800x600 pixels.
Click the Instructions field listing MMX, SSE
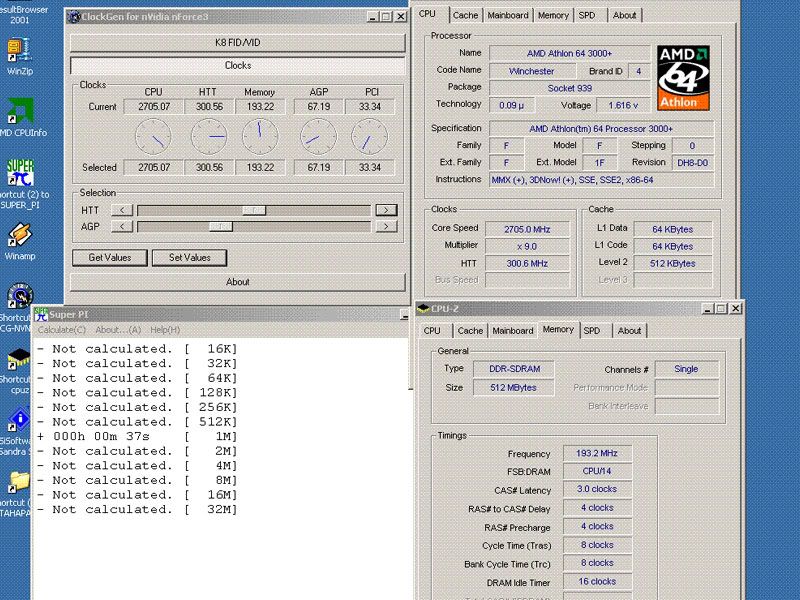pos(601,180)
